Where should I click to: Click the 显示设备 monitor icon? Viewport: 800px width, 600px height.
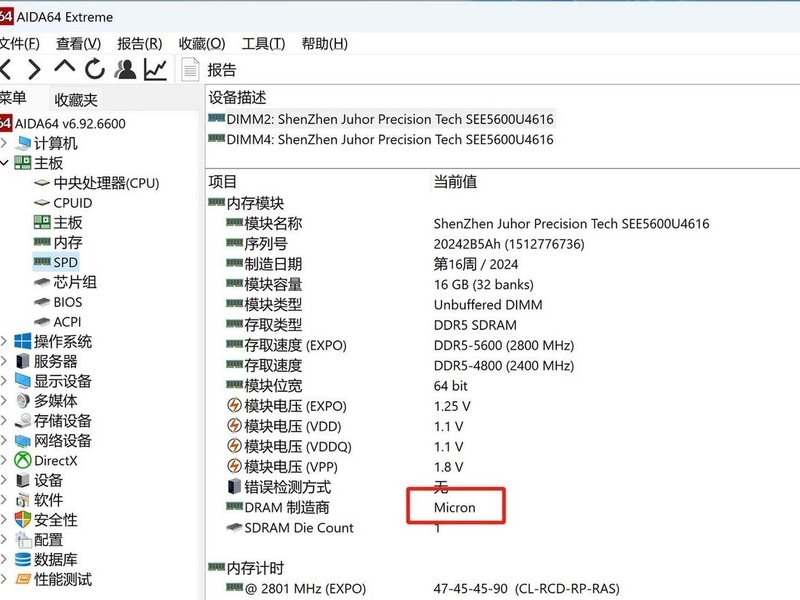(x=22, y=381)
